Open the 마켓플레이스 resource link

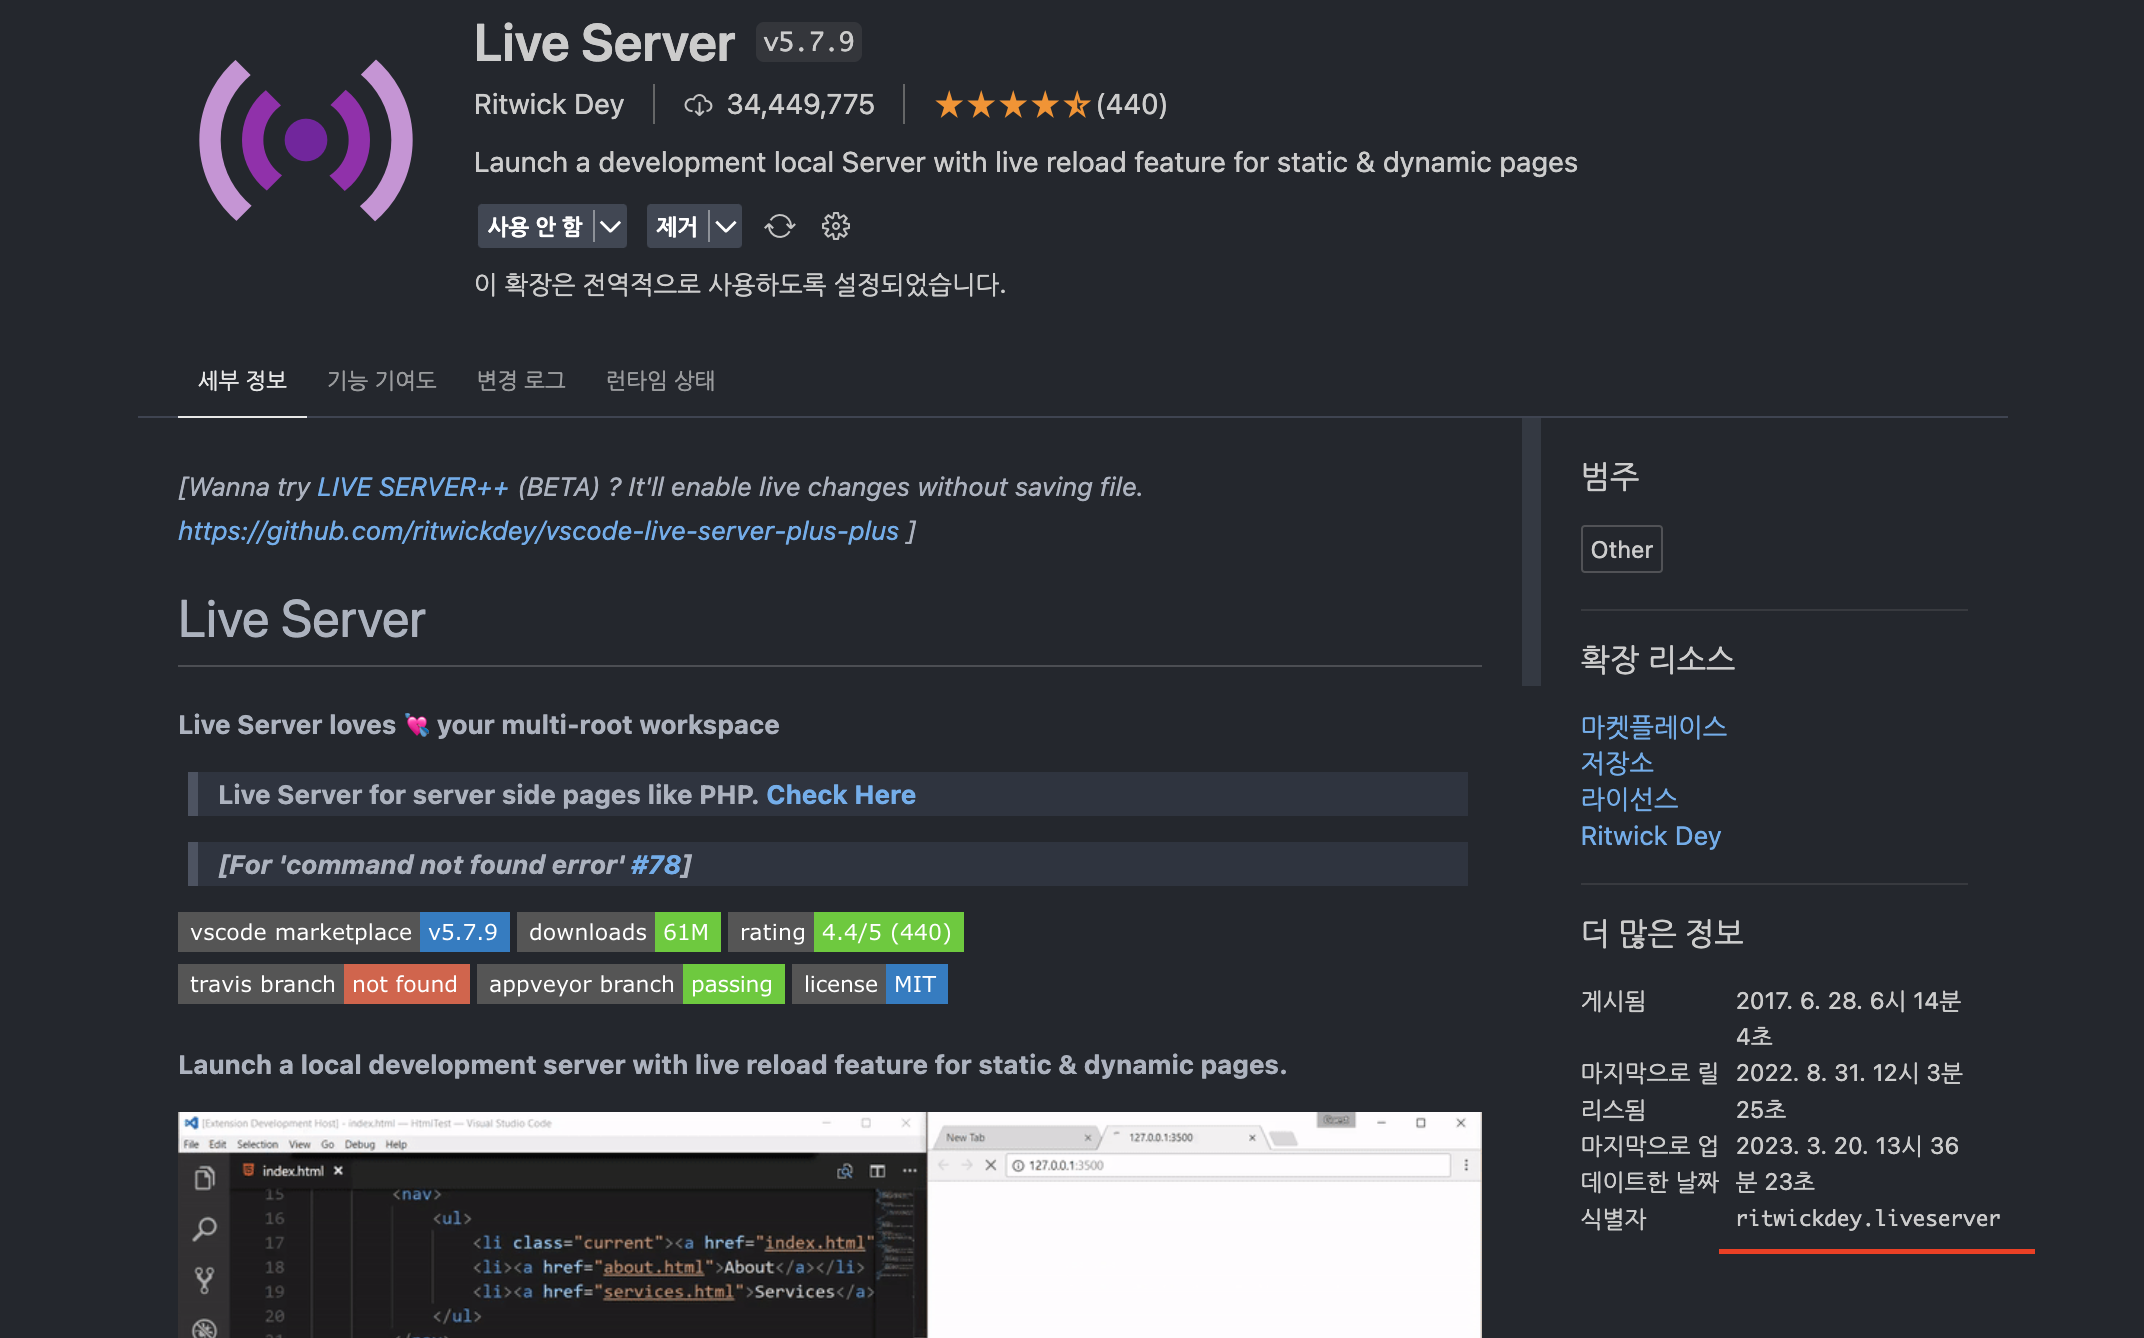pos(1653,727)
